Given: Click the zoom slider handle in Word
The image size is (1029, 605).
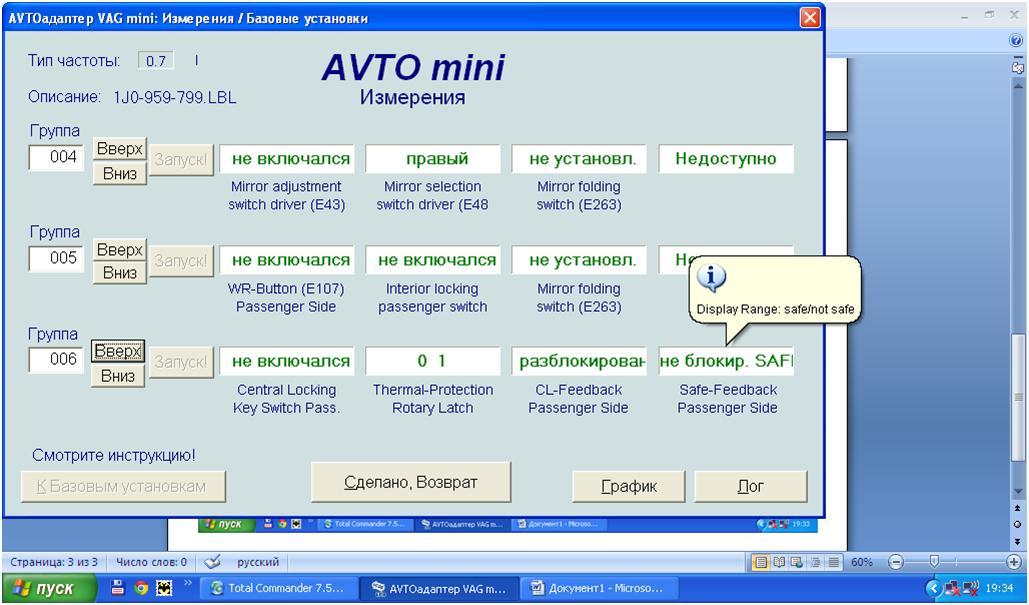Looking at the screenshot, I should (x=934, y=563).
